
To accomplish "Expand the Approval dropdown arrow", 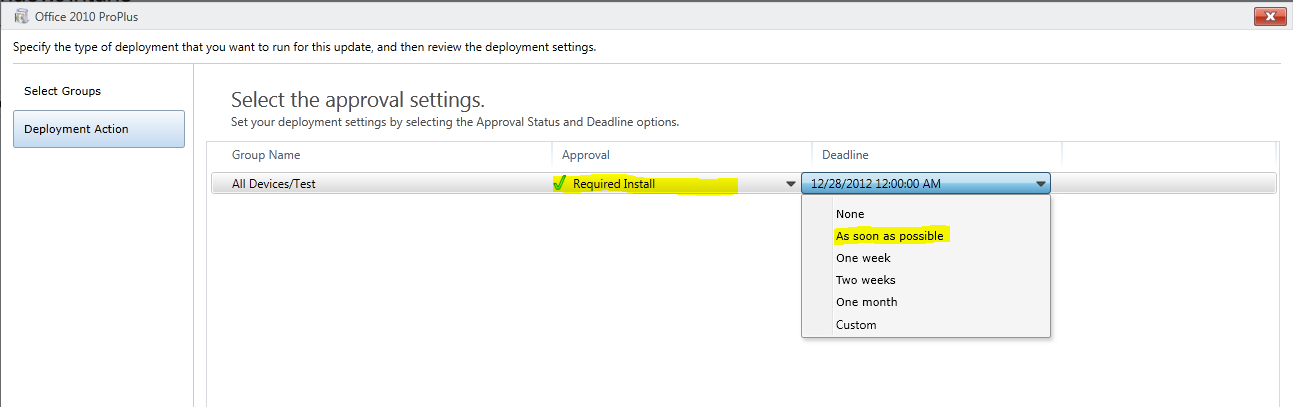I will point(791,184).
